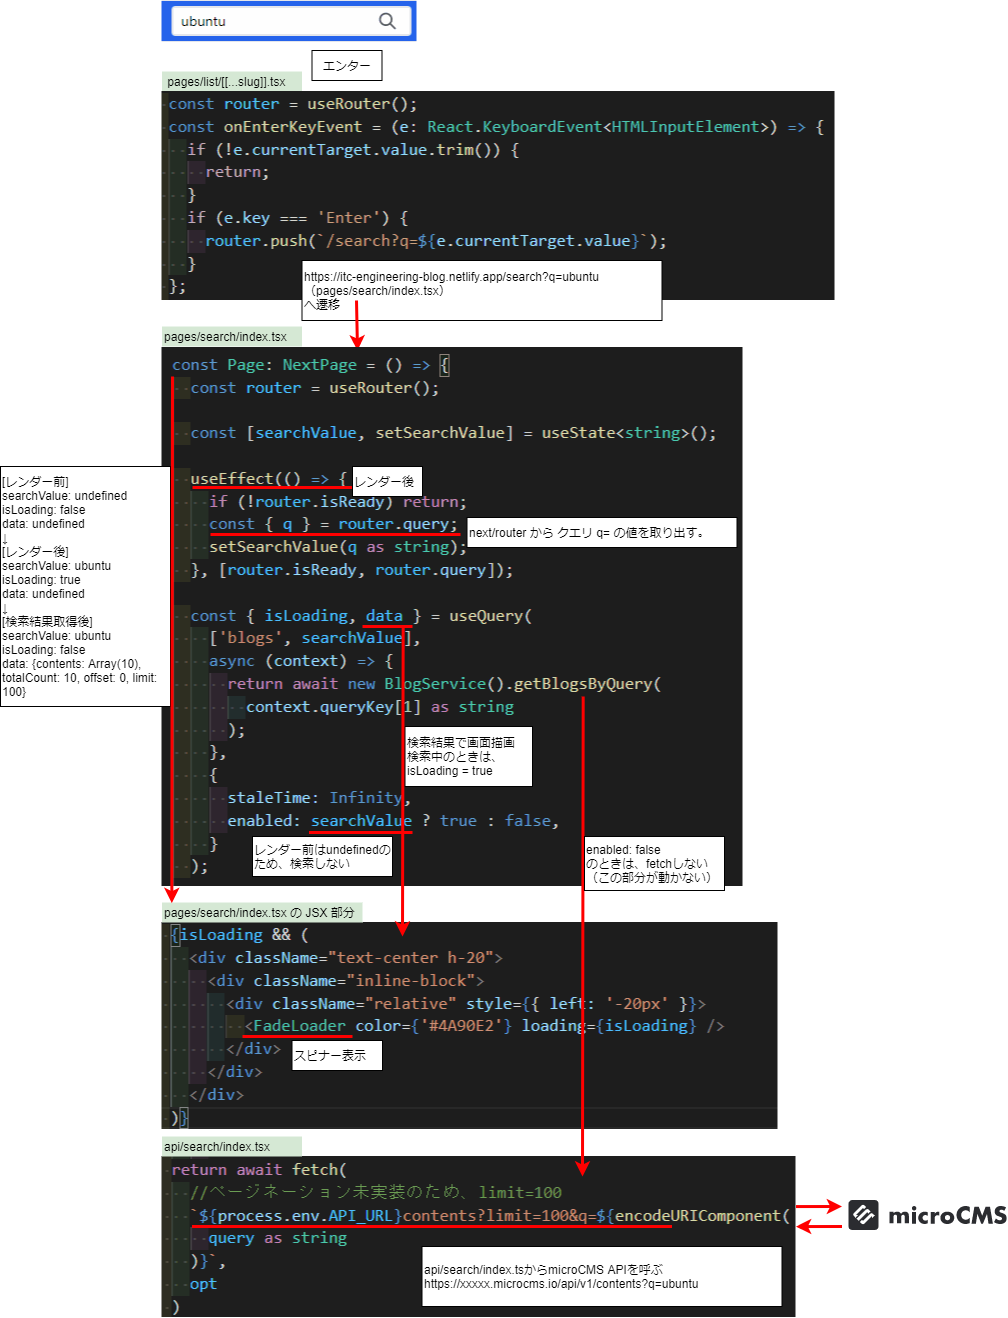This screenshot has height=1318, width=1008.
Task: Click the '[レンダー前]' state note heading
Action: tap(36, 482)
